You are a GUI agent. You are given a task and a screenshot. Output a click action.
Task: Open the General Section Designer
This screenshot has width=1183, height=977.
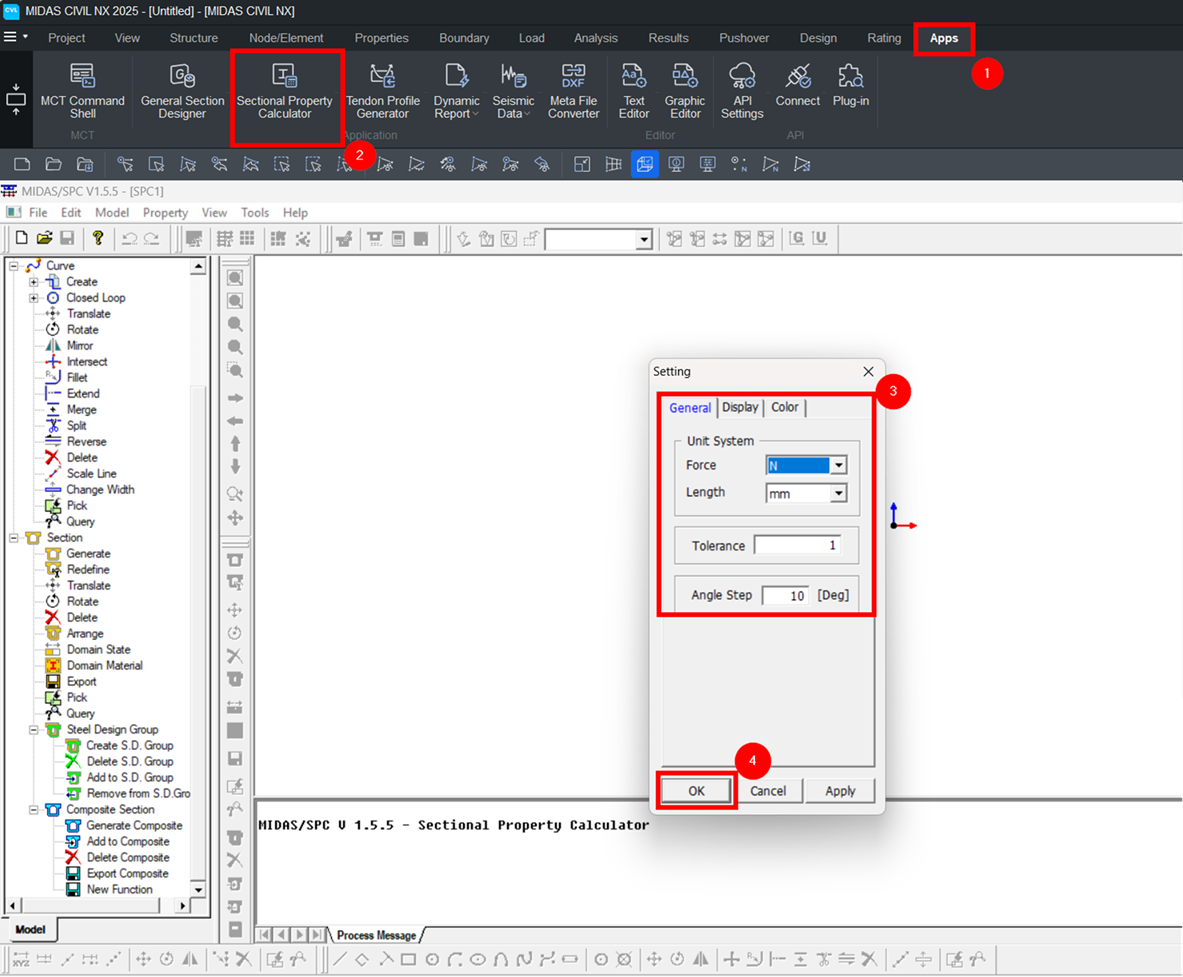point(182,91)
